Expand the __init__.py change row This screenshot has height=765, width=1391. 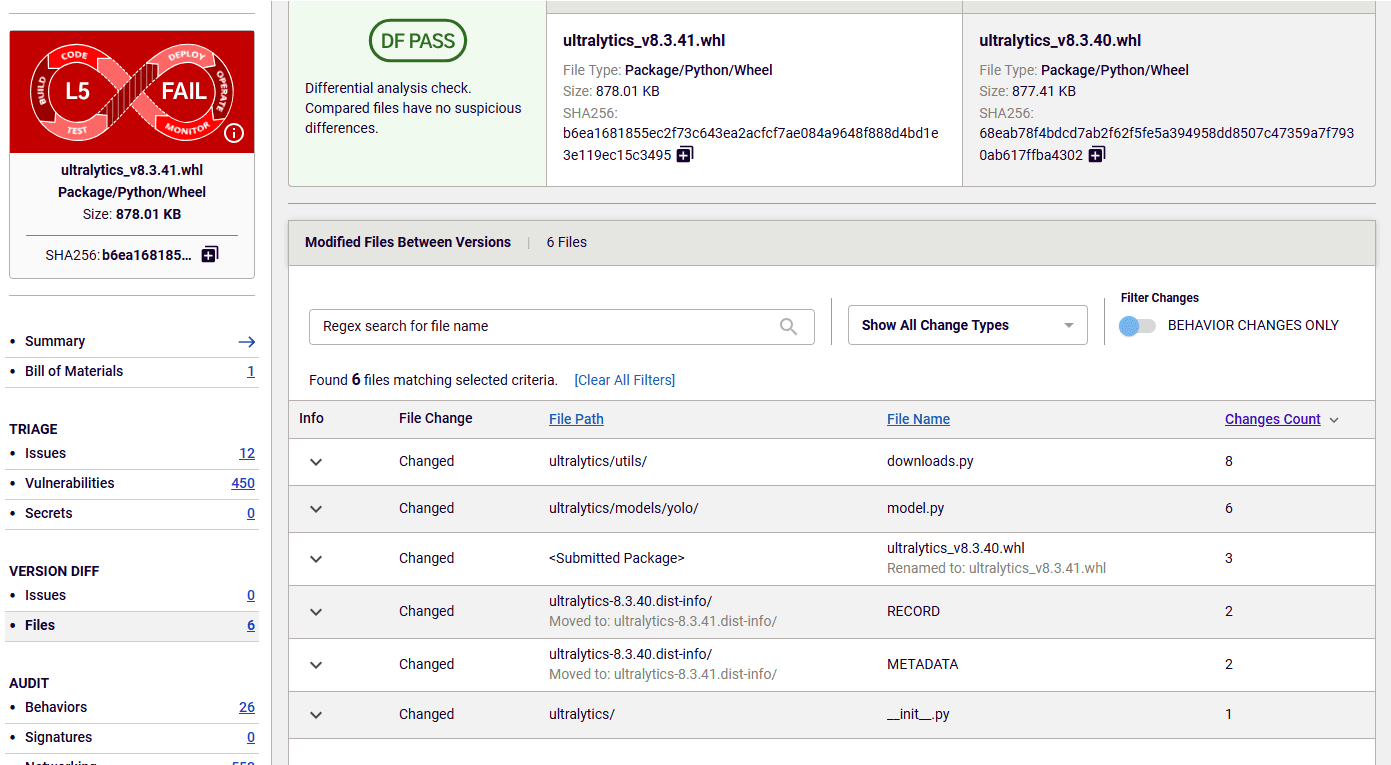pyautogui.click(x=315, y=715)
